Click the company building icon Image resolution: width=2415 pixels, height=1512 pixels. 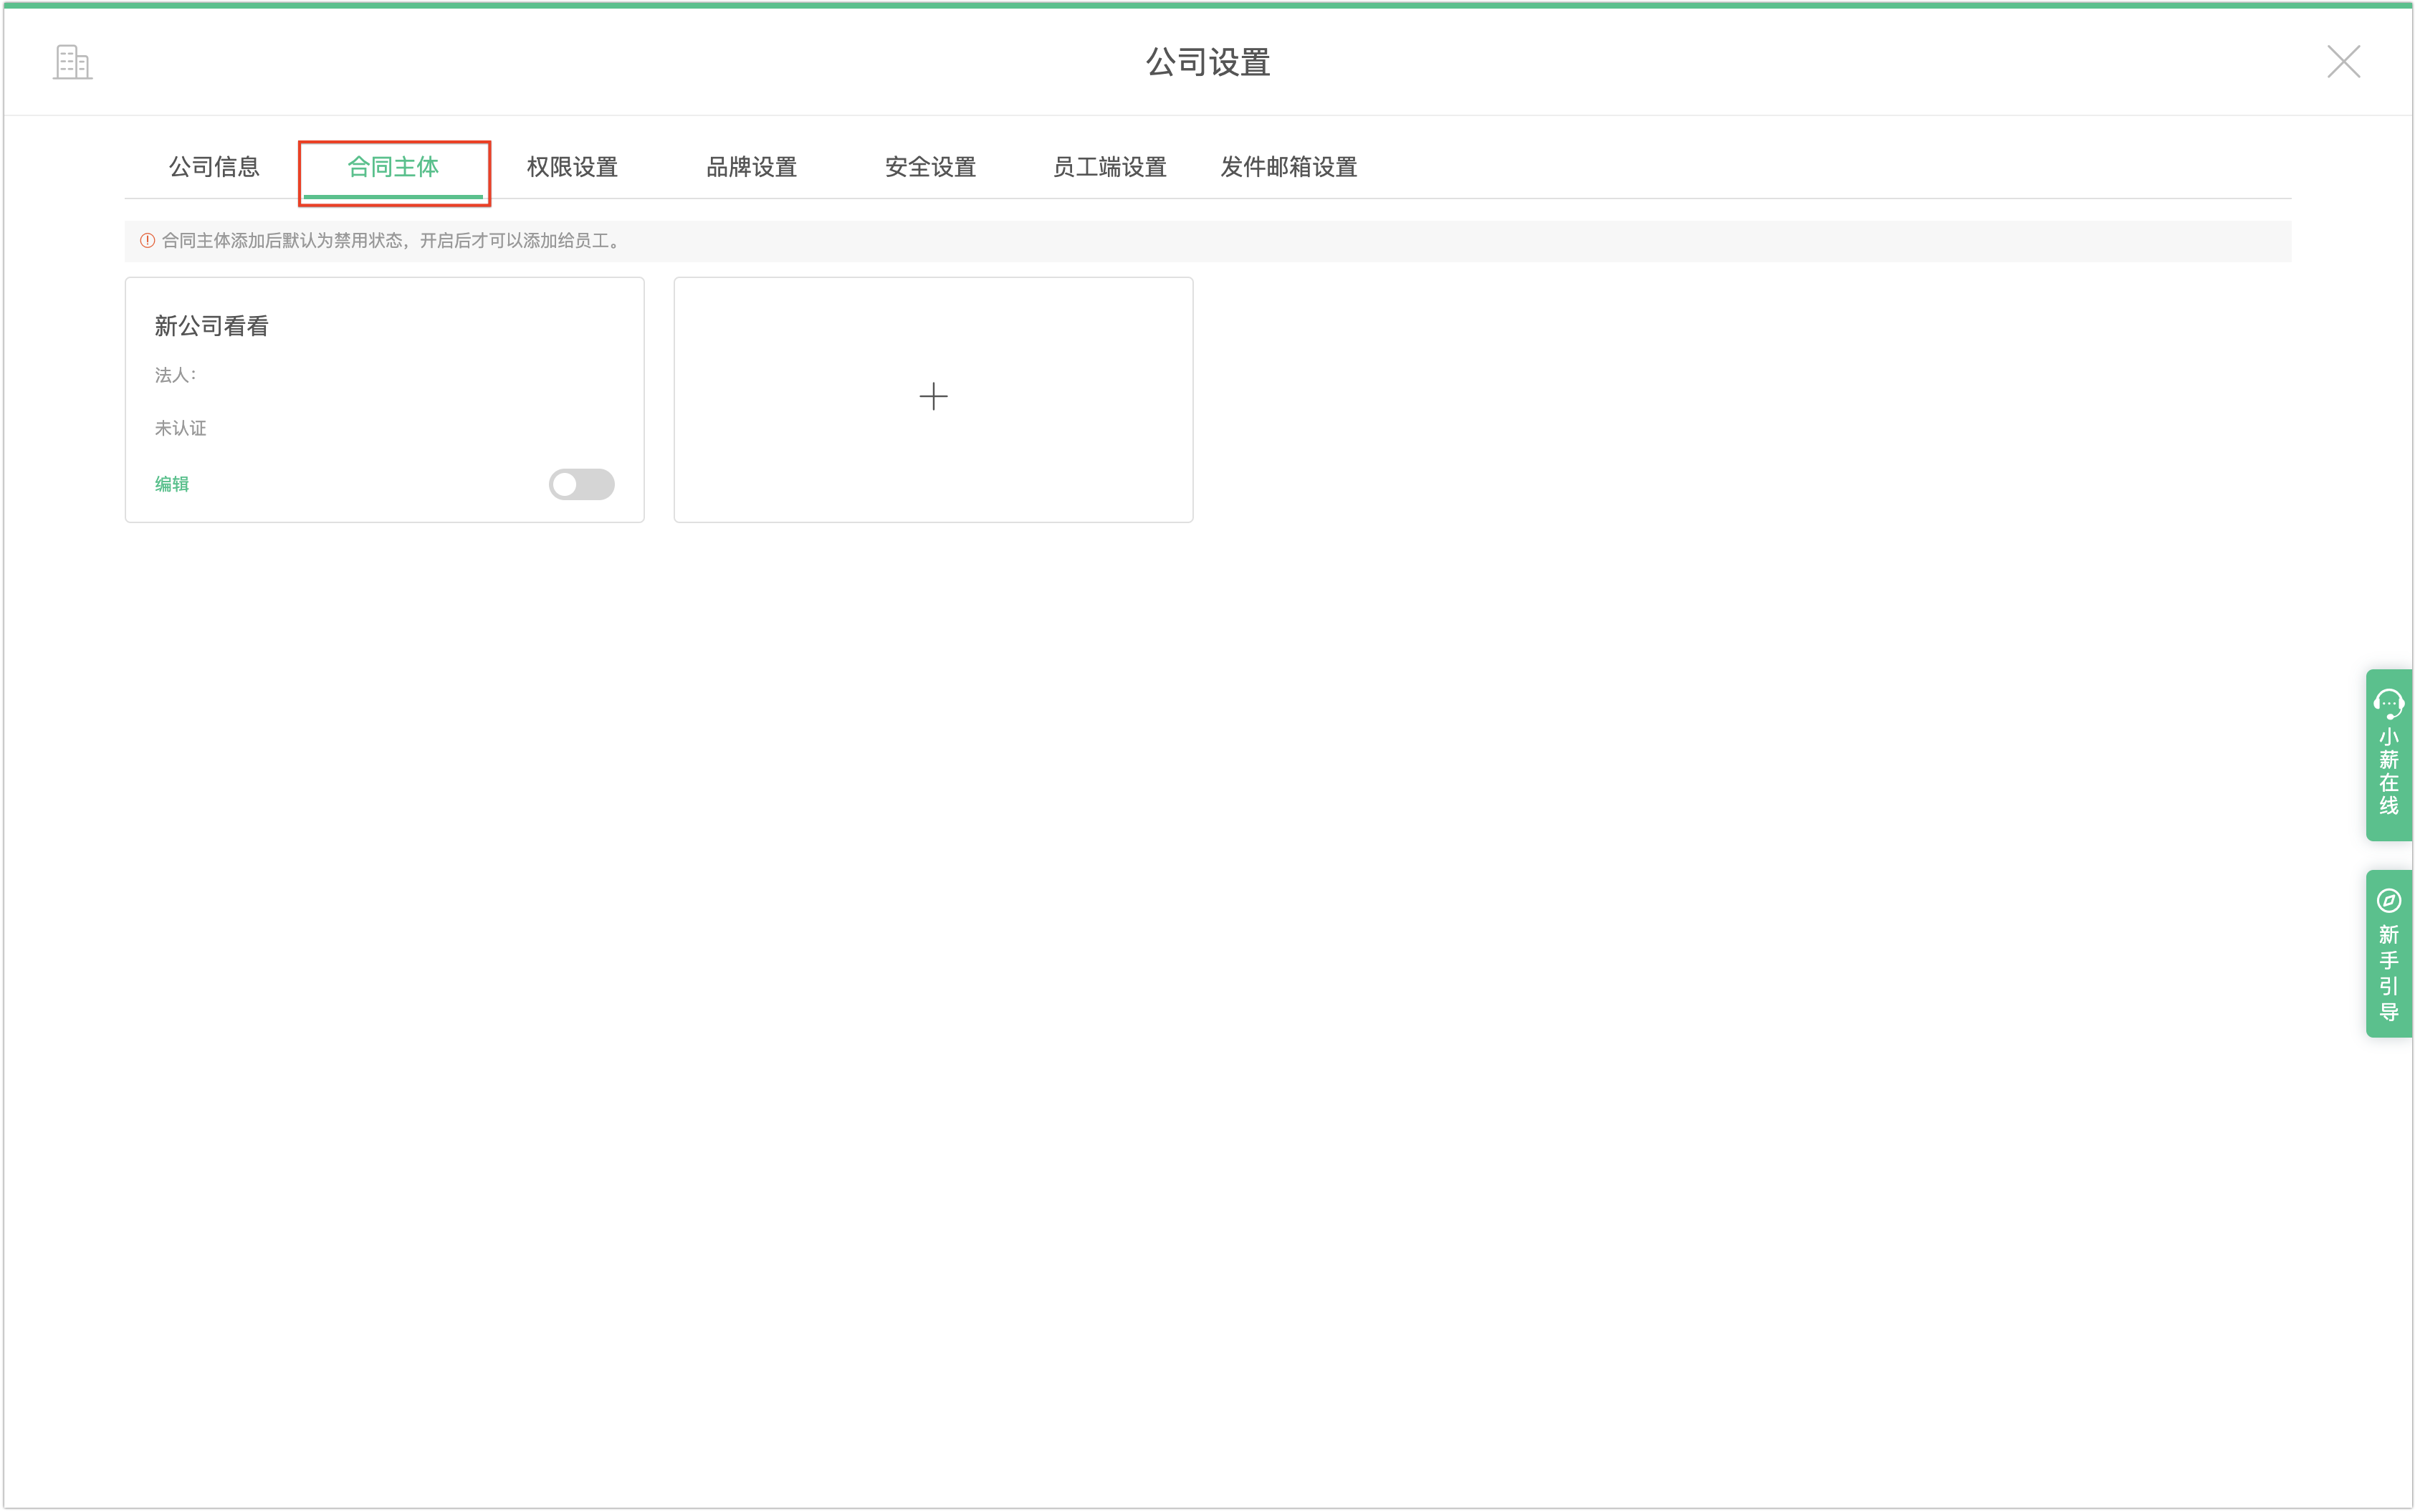[72, 62]
